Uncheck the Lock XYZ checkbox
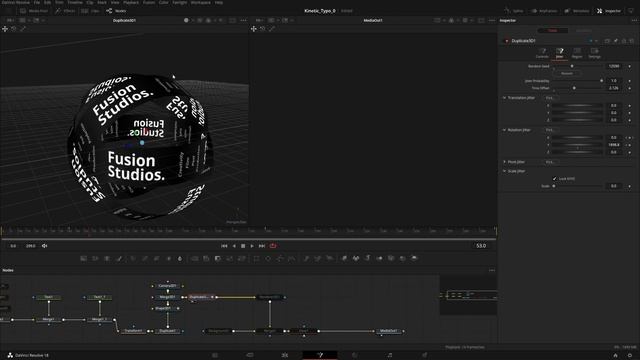The width and height of the screenshot is (640, 360). [x=554, y=178]
